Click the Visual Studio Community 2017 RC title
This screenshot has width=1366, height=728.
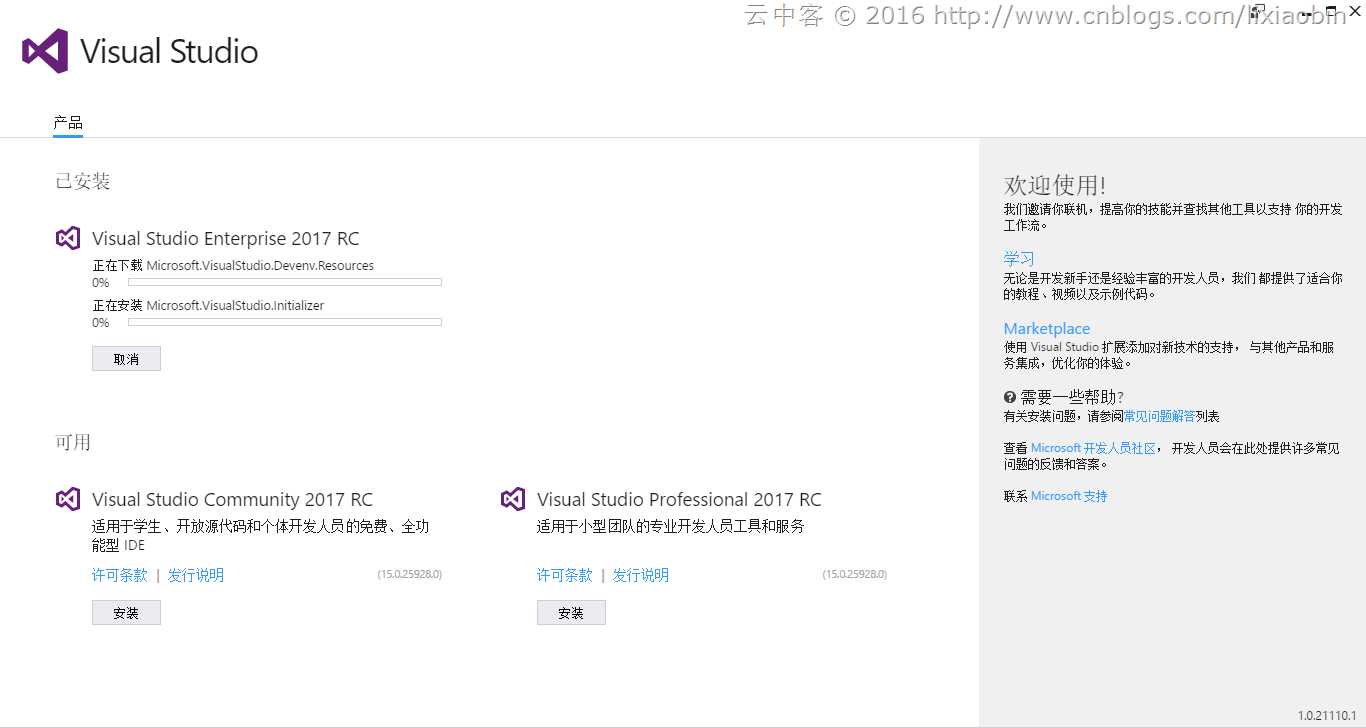tap(233, 500)
